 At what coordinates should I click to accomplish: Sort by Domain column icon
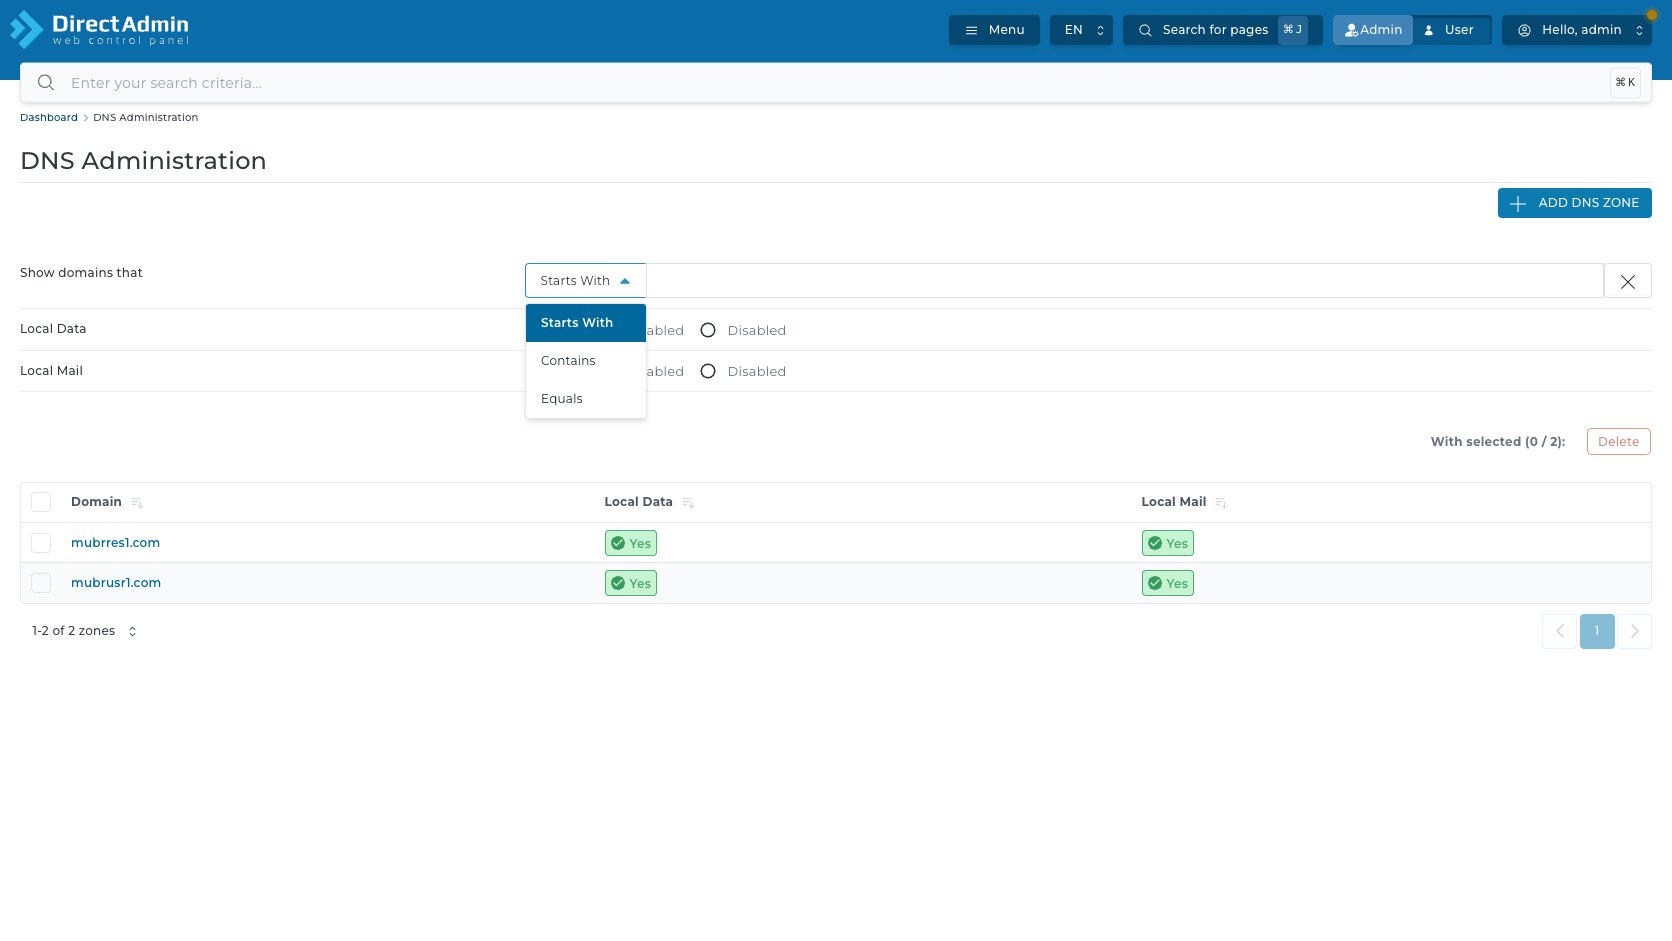pos(137,503)
